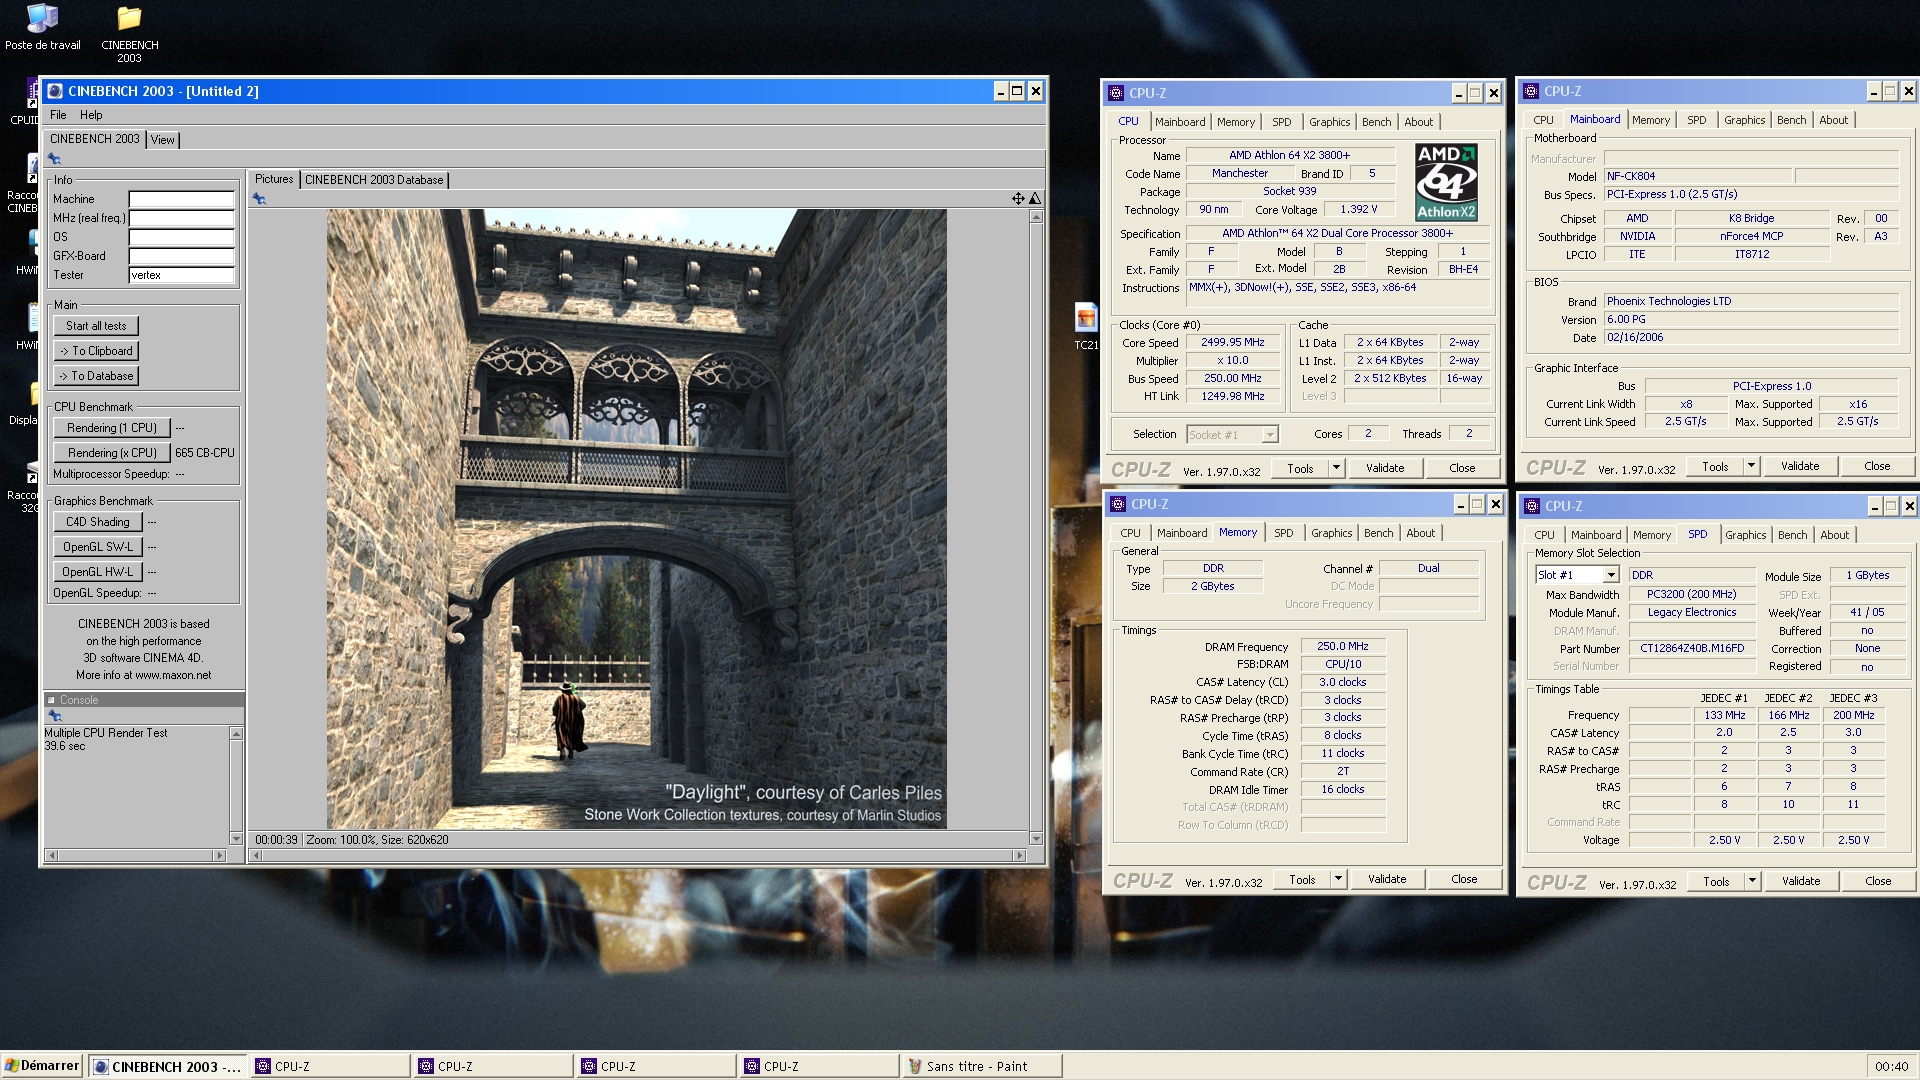Click the pin icon in Console panel
Screen dimensions: 1920x1080
[x=55, y=716]
